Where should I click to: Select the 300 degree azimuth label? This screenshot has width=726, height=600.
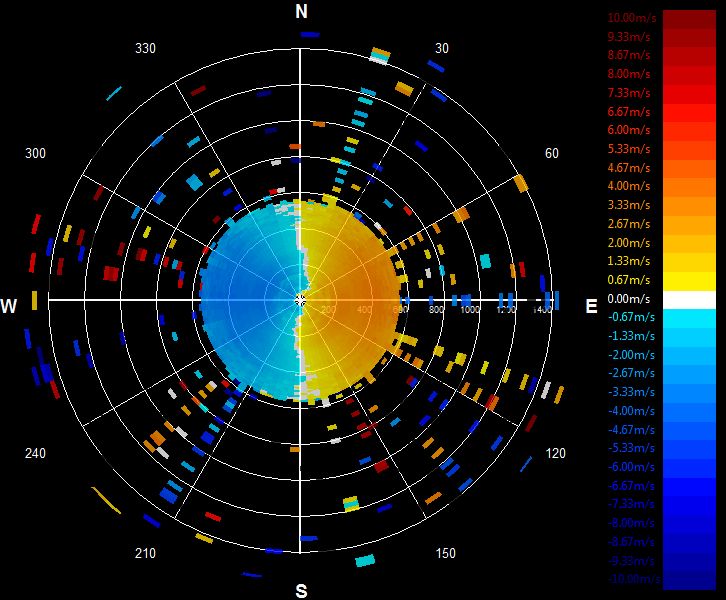click(x=35, y=153)
